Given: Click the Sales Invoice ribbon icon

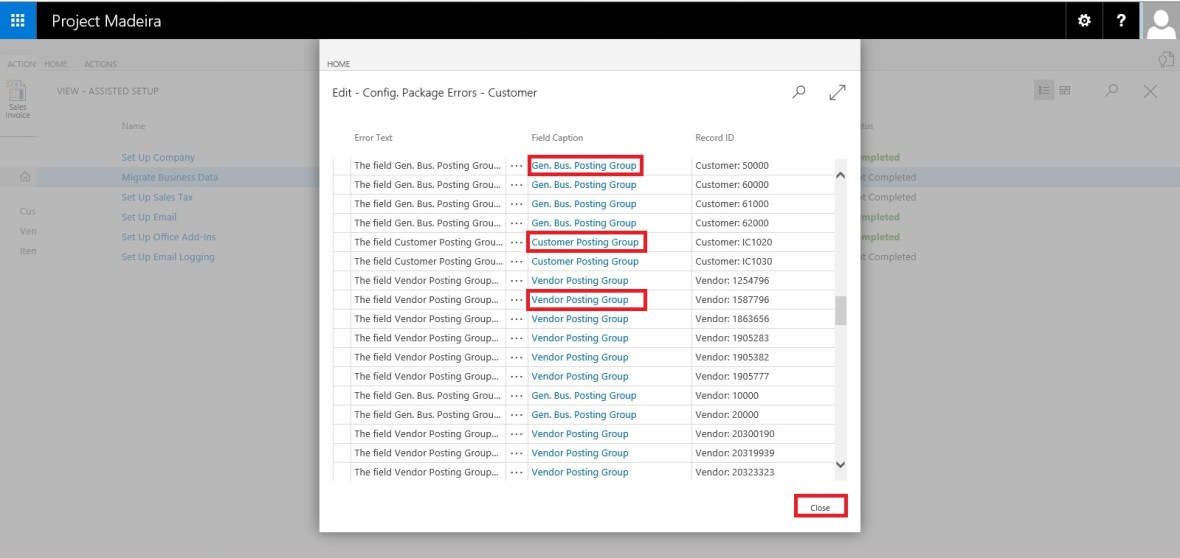Looking at the screenshot, I should tap(17, 100).
